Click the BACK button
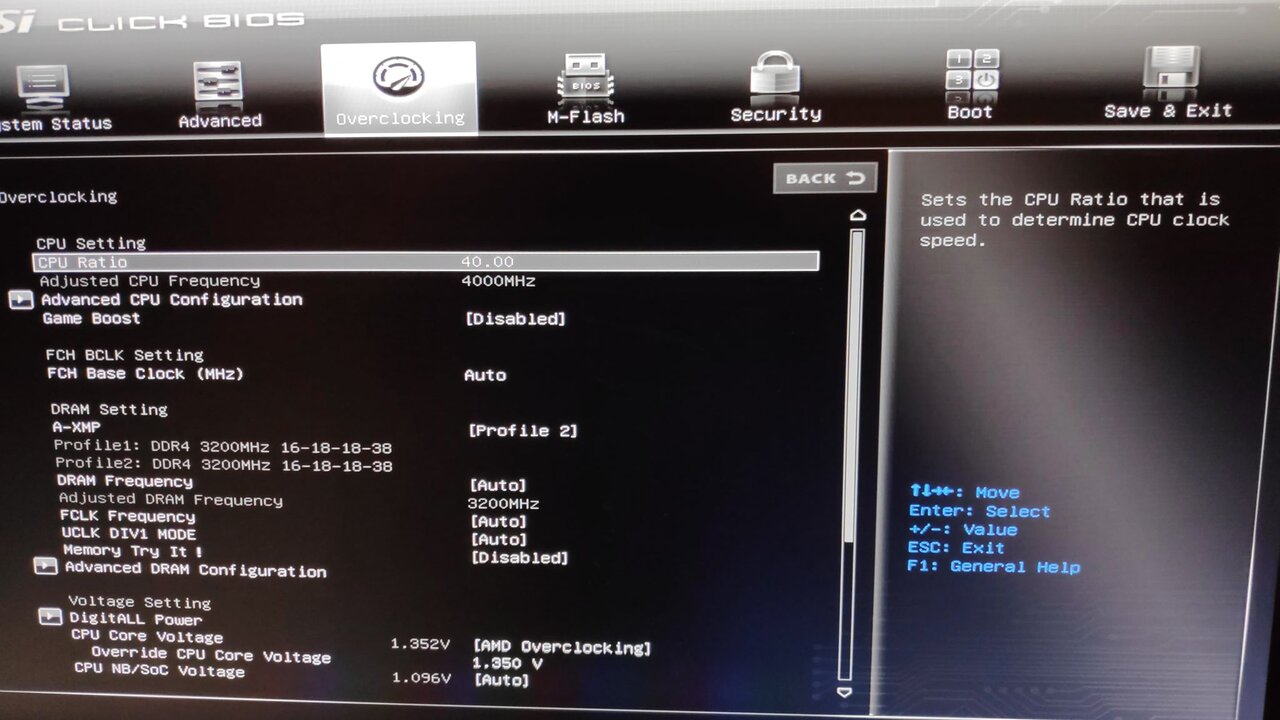Viewport: 1280px width, 720px height. coord(825,178)
